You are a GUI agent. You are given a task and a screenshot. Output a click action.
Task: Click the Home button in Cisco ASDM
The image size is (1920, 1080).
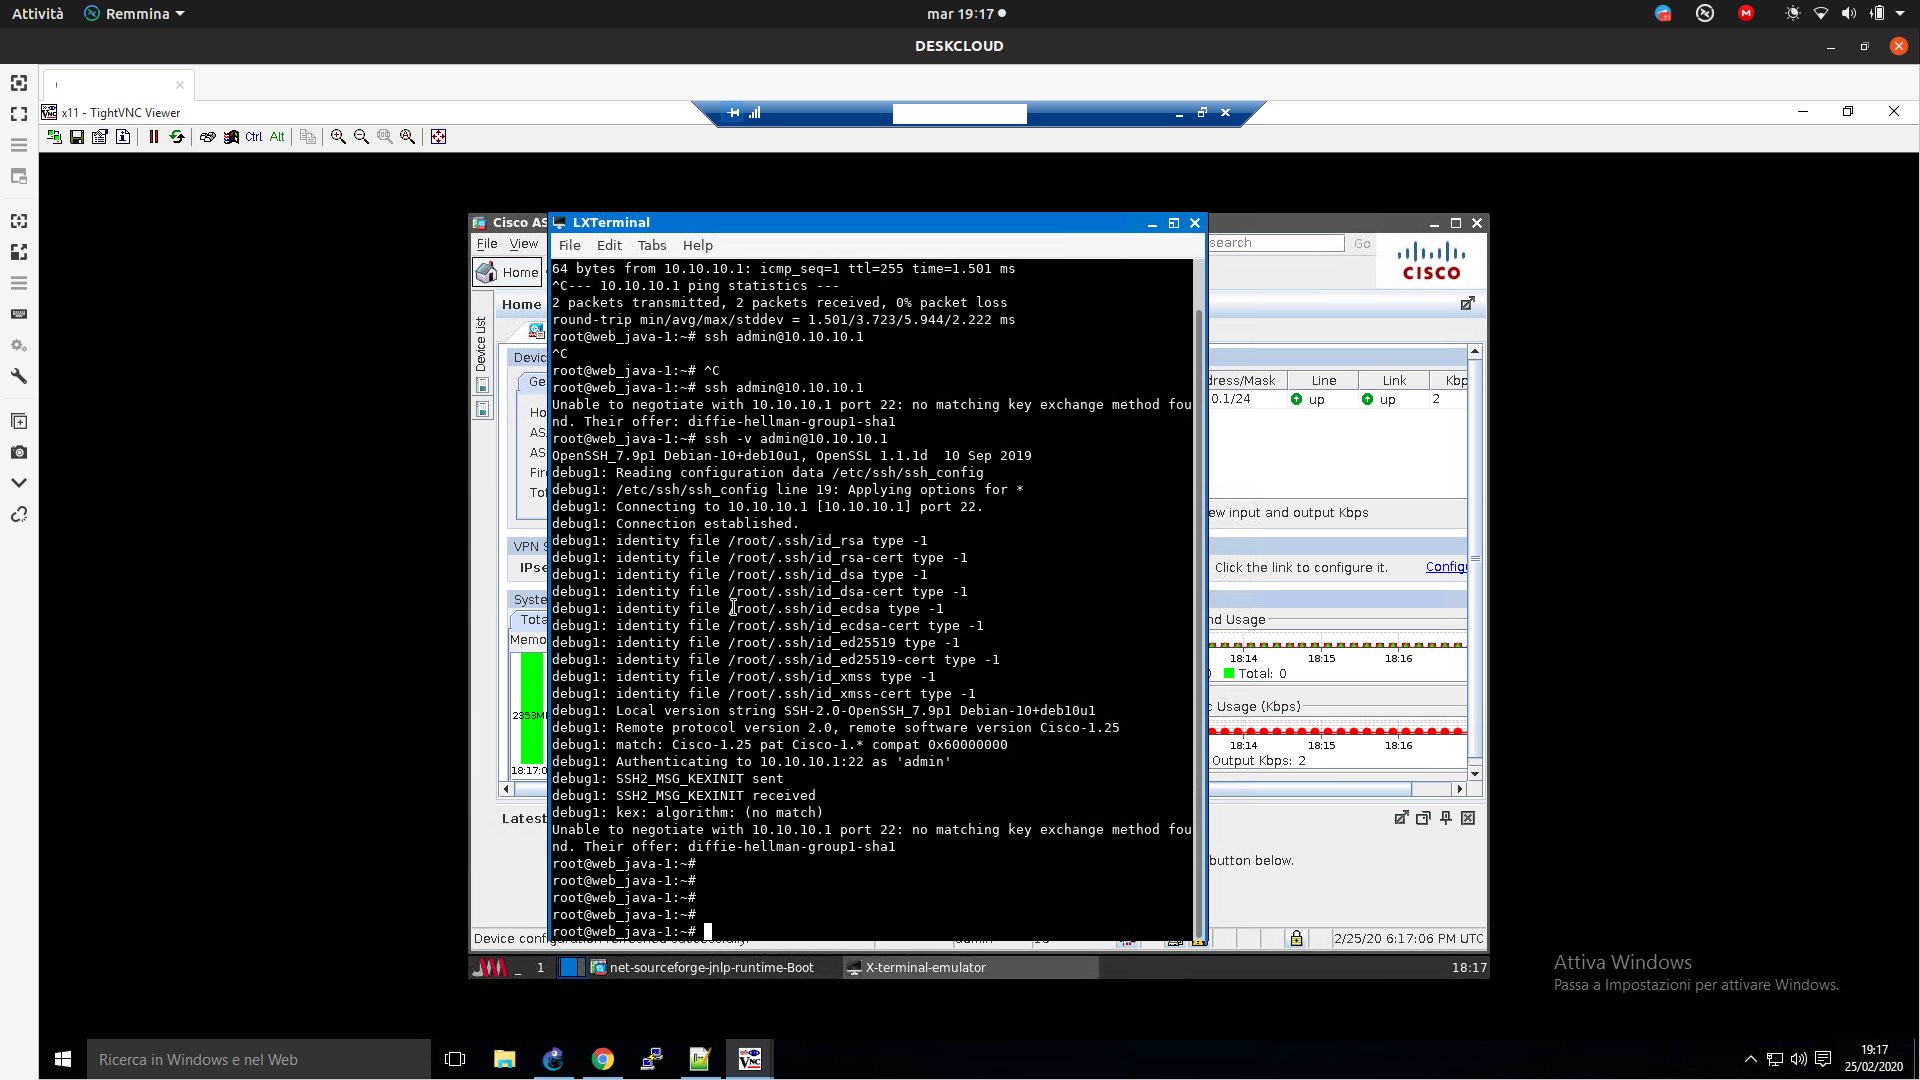tap(509, 272)
